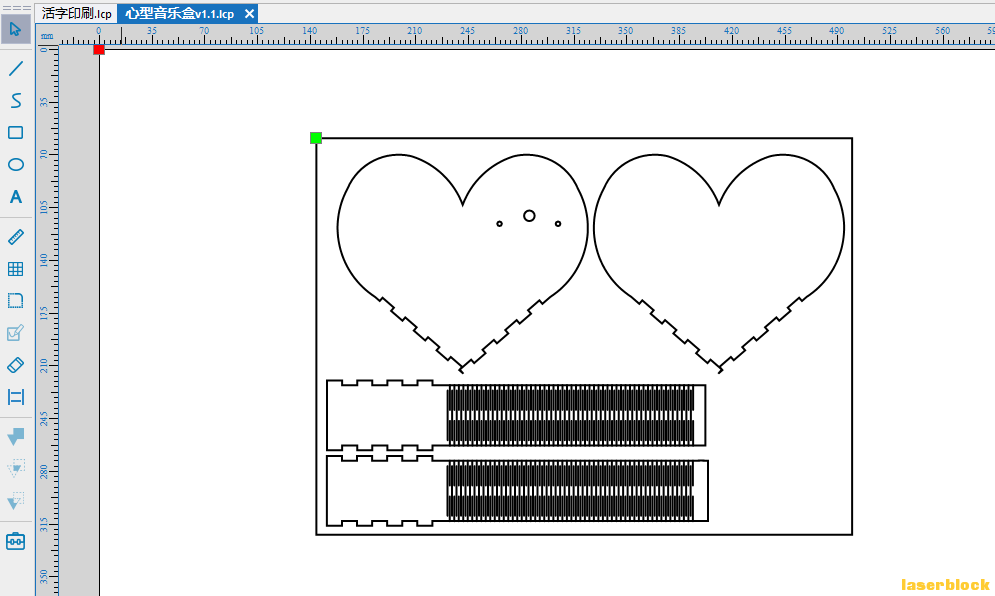The width and height of the screenshot is (995, 596).
Task: Click the red origin marker square
Action: pyautogui.click(x=99, y=50)
